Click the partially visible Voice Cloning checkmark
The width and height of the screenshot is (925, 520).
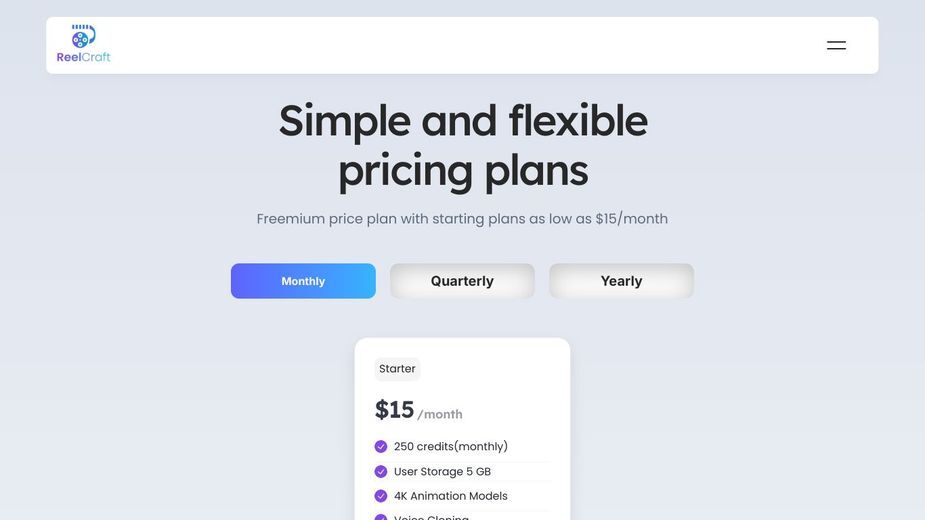click(381, 517)
